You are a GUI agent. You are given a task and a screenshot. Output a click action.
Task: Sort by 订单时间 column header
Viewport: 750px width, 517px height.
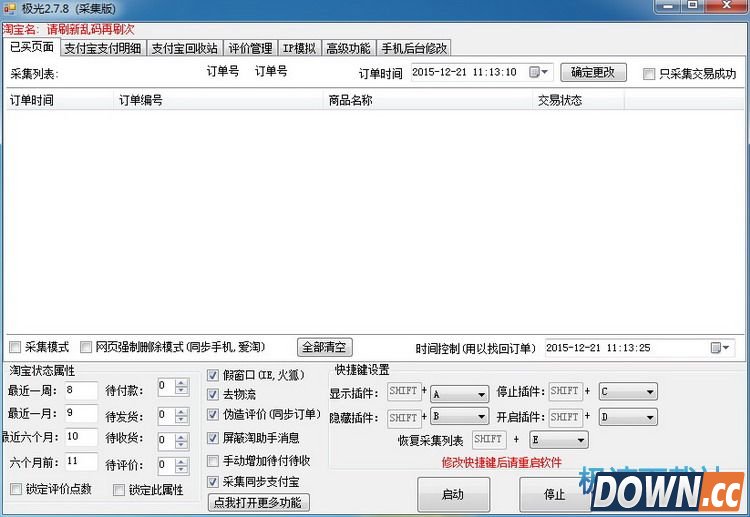tap(59, 100)
